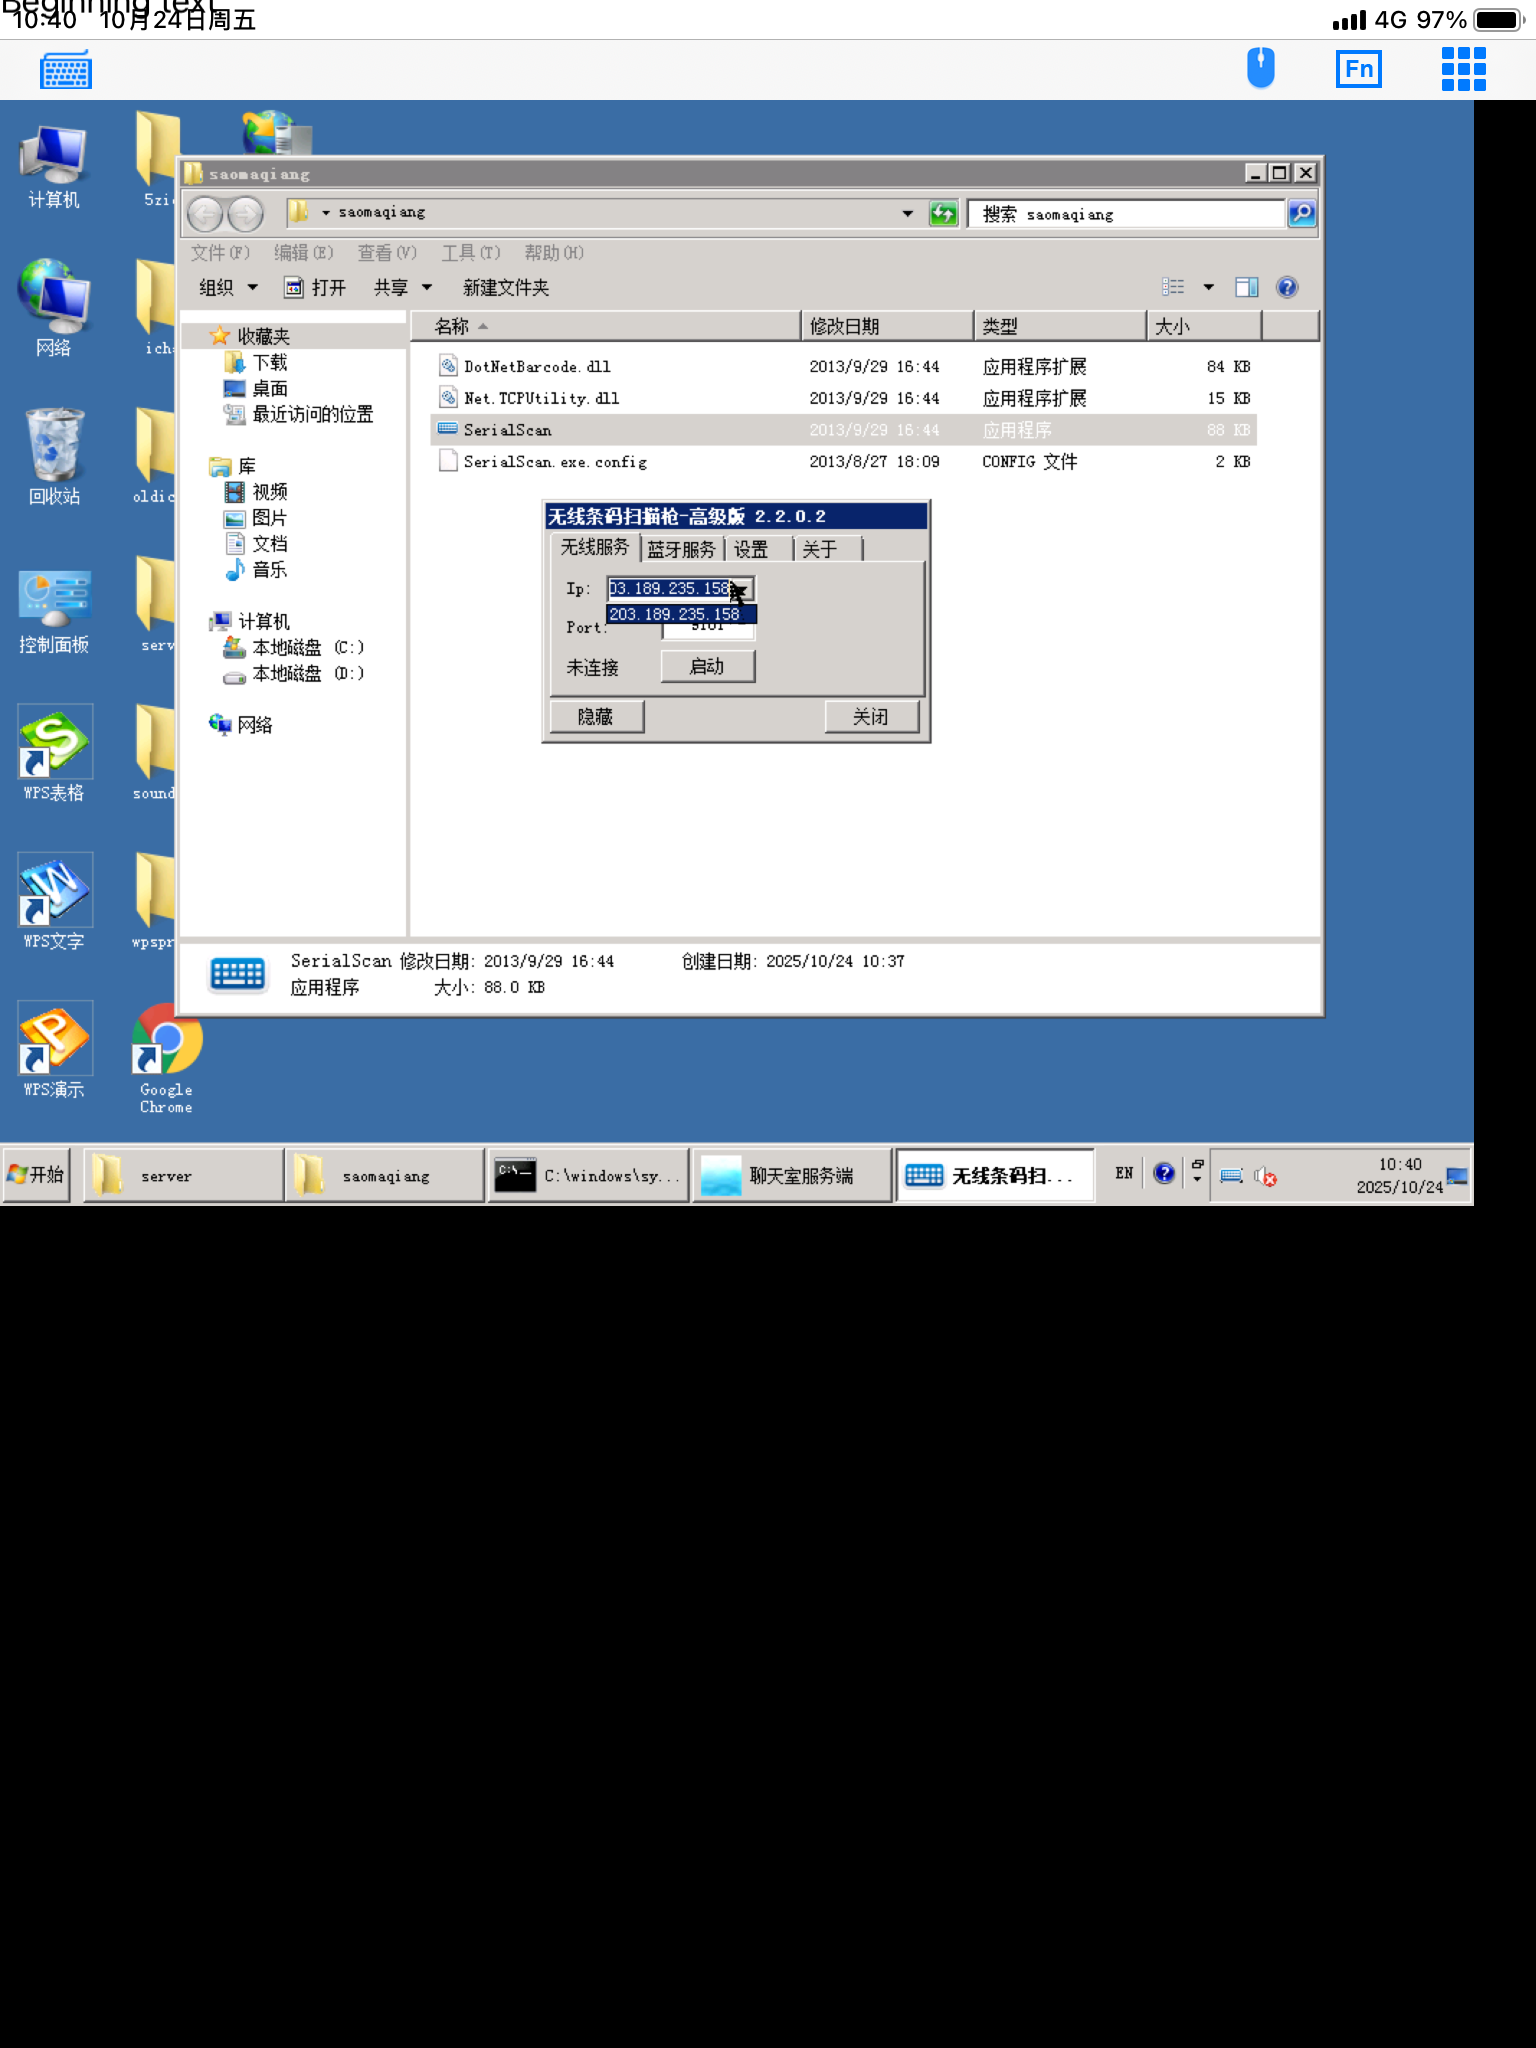Click the search magnifier icon in Explorer

[1301, 213]
